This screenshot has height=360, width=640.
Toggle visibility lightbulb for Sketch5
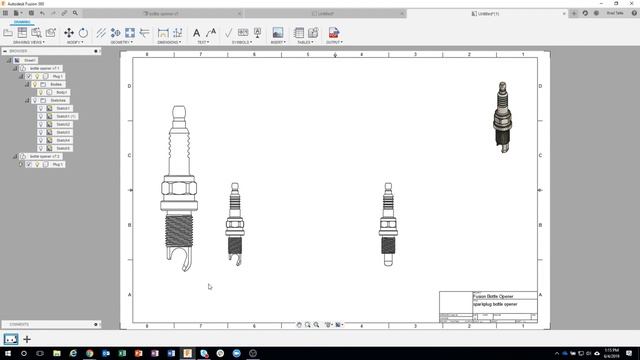(x=41, y=148)
